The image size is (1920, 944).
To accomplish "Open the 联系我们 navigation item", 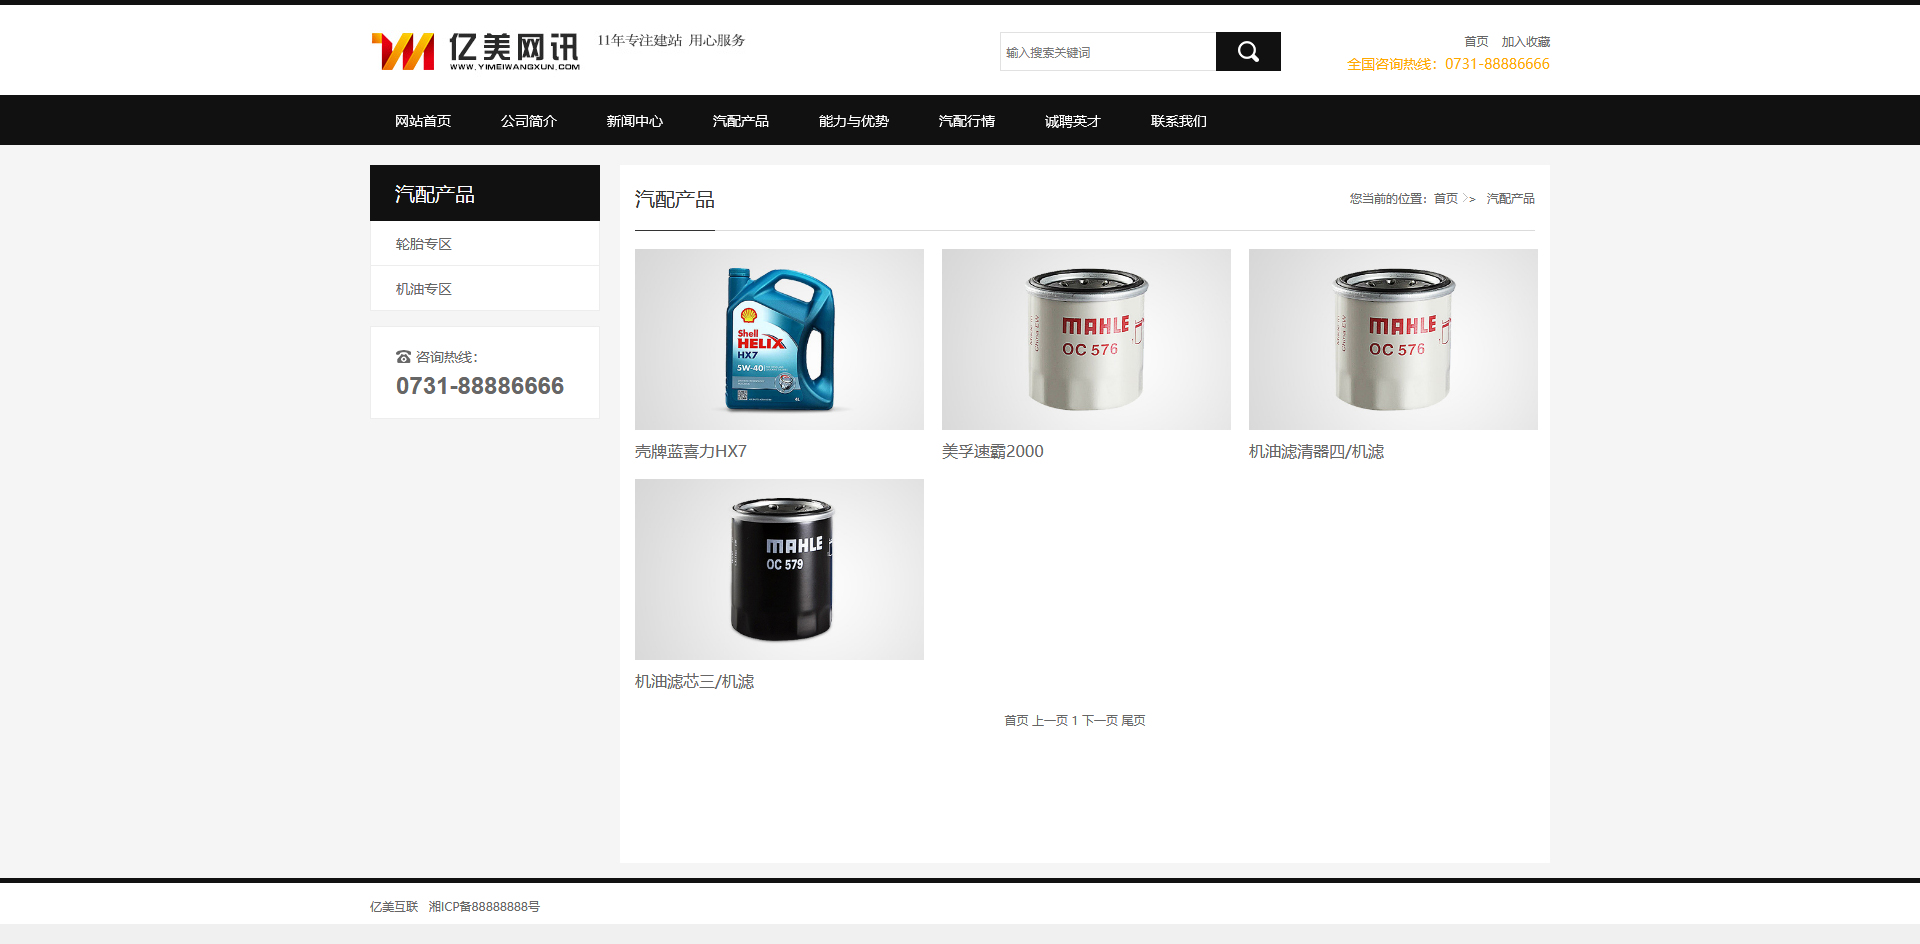I will (1179, 121).
